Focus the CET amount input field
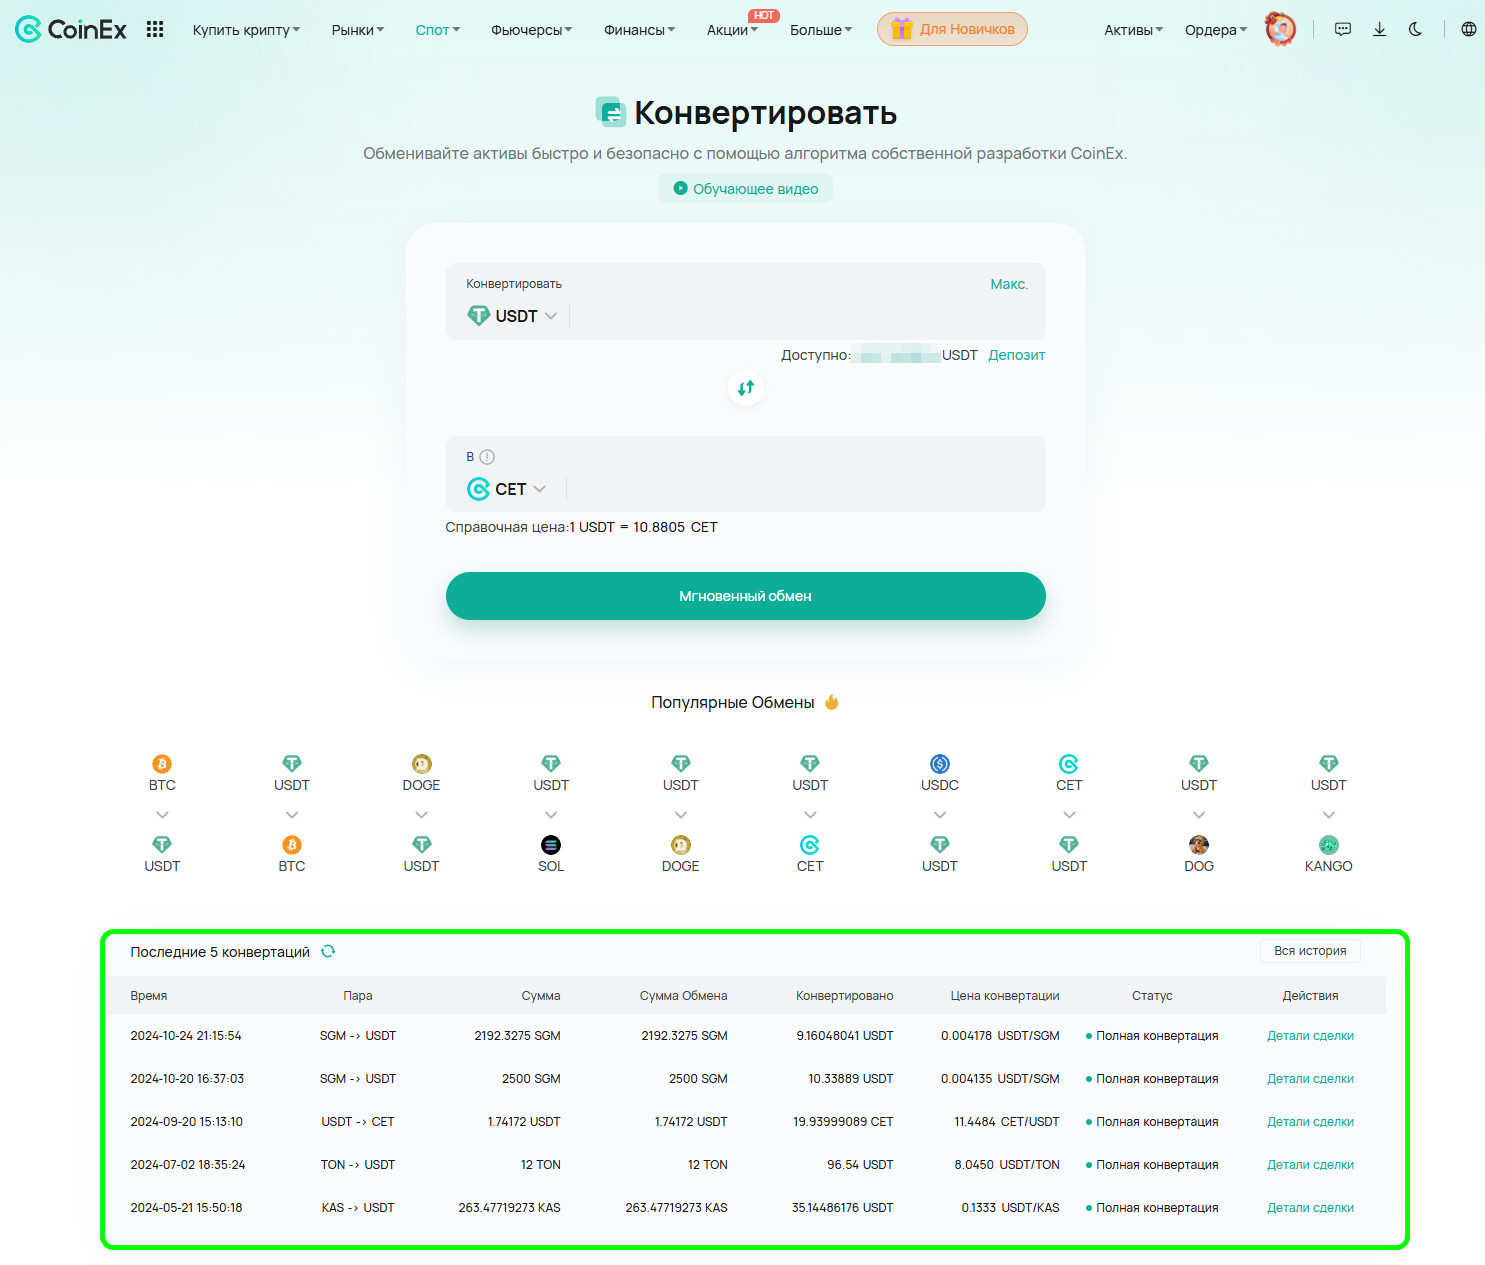Viewport: 1485px width, 1265px height. point(803,489)
